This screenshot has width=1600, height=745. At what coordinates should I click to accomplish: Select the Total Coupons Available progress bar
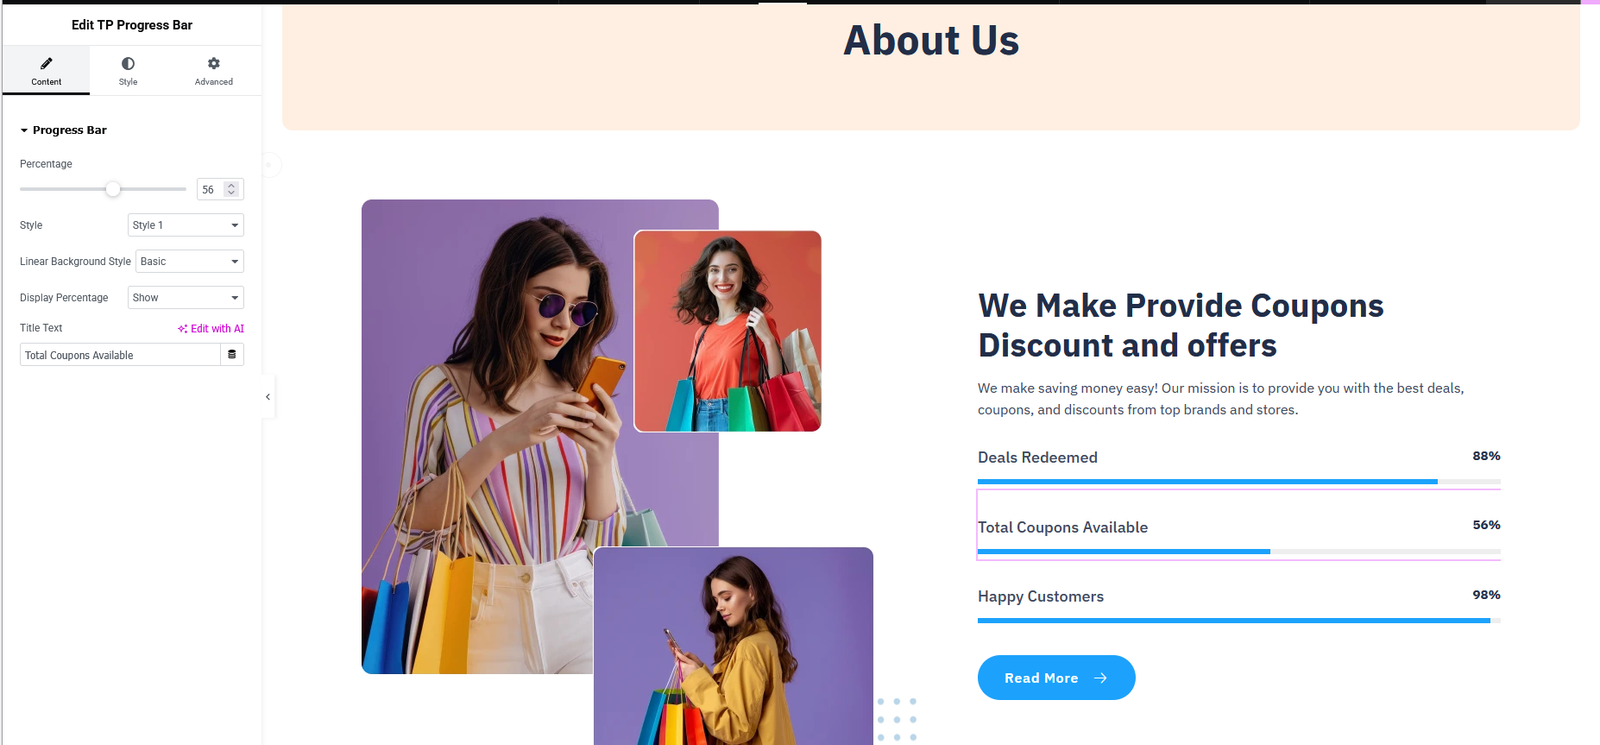(1239, 525)
